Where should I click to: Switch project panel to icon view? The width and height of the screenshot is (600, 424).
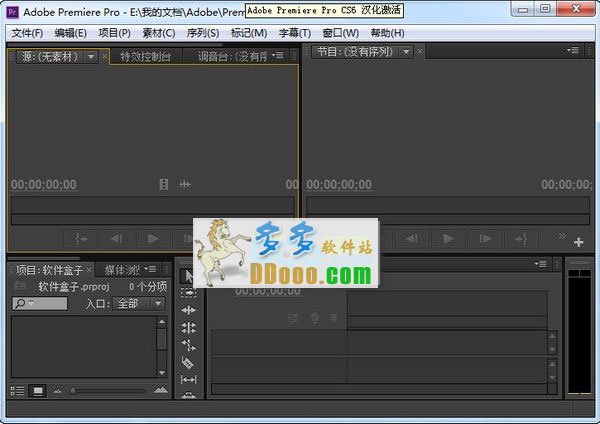[x=38, y=391]
